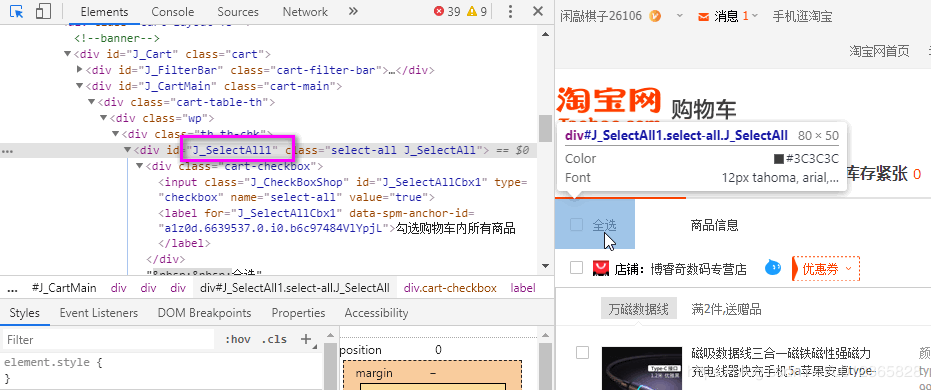Viewport: 931px width, 390px height.
Task: Add new style rule with plus icon
Action: pyautogui.click(x=306, y=339)
